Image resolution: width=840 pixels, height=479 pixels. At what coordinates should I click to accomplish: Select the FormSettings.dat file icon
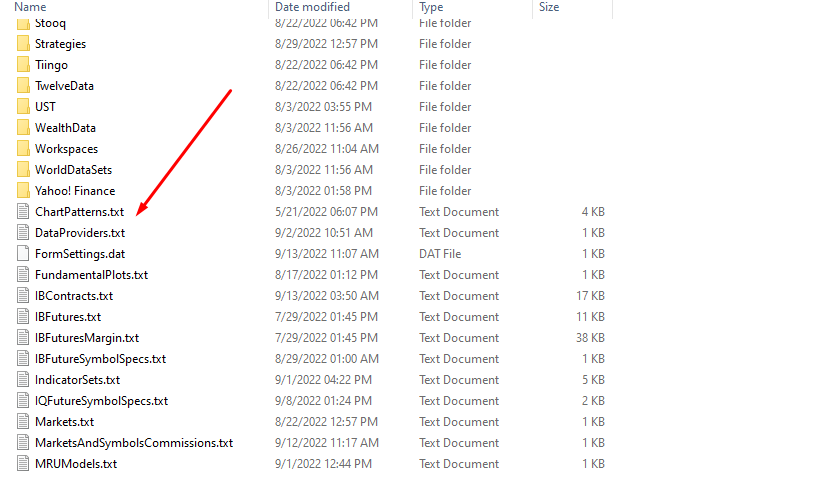[24, 254]
